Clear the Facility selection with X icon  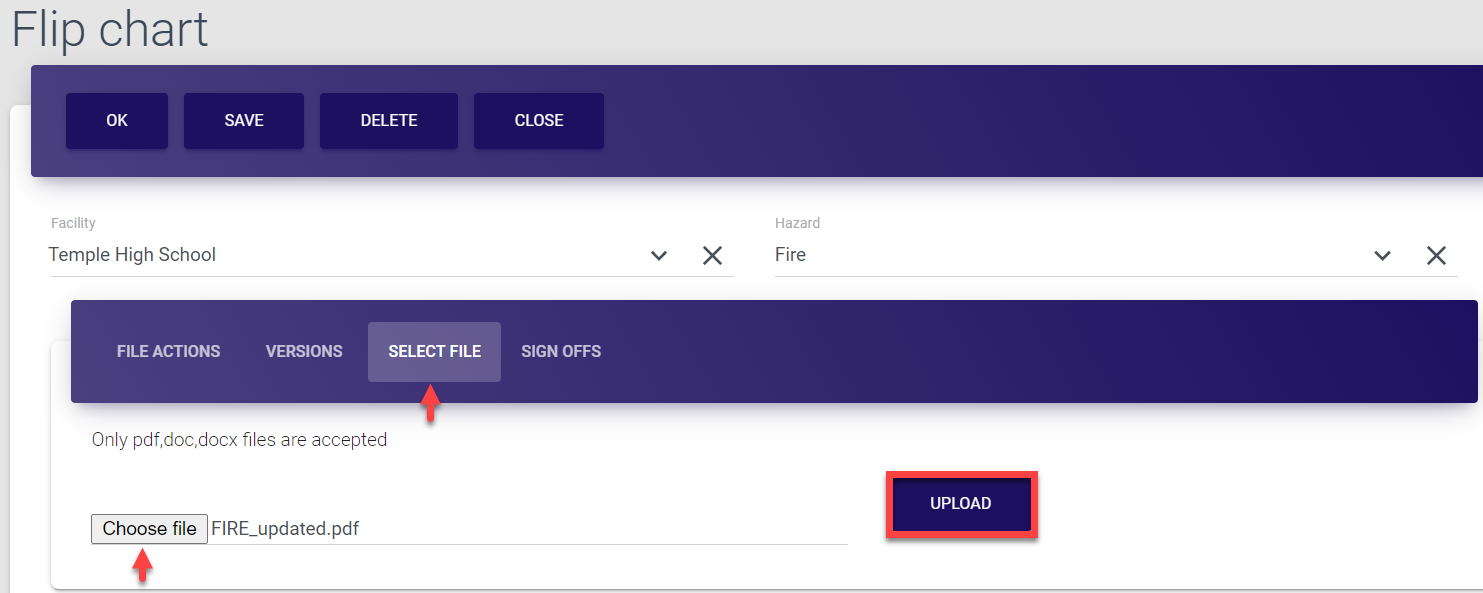712,256
